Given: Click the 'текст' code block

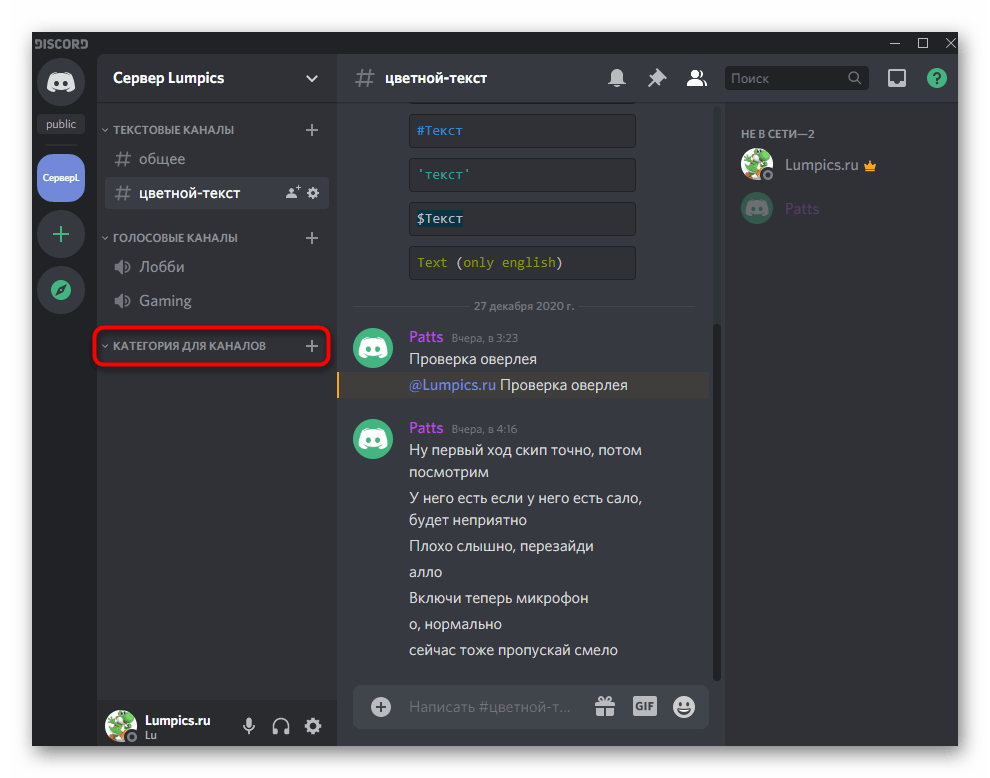Looking at the screenshot, I should click(x=522, y=175).
